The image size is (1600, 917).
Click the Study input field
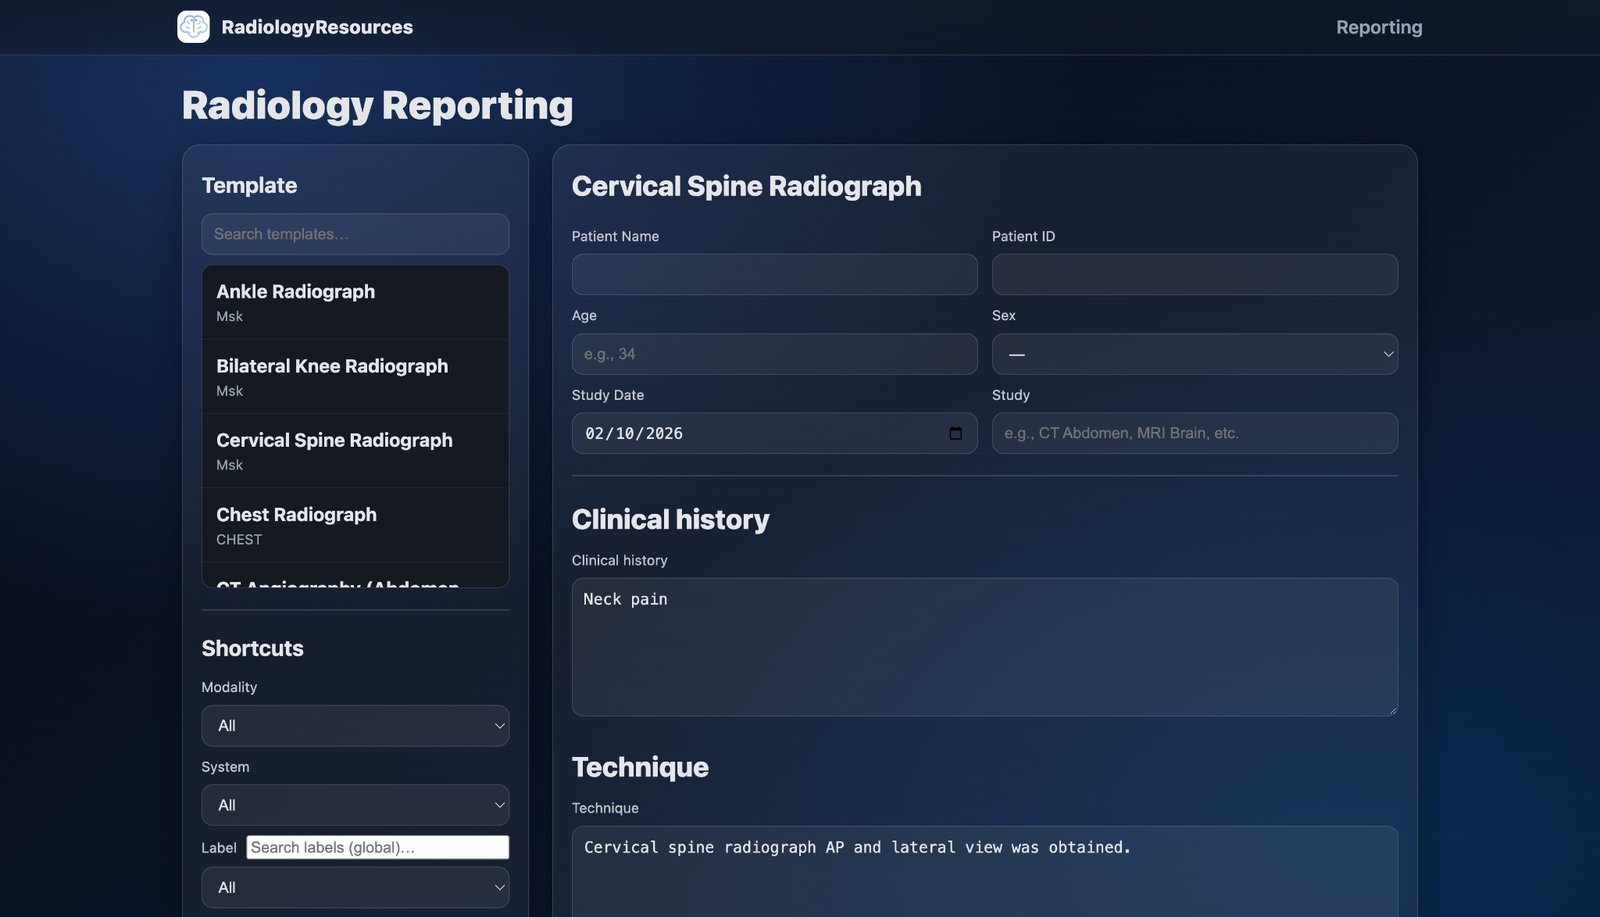pyautogui.click(x=1194, y=433)
